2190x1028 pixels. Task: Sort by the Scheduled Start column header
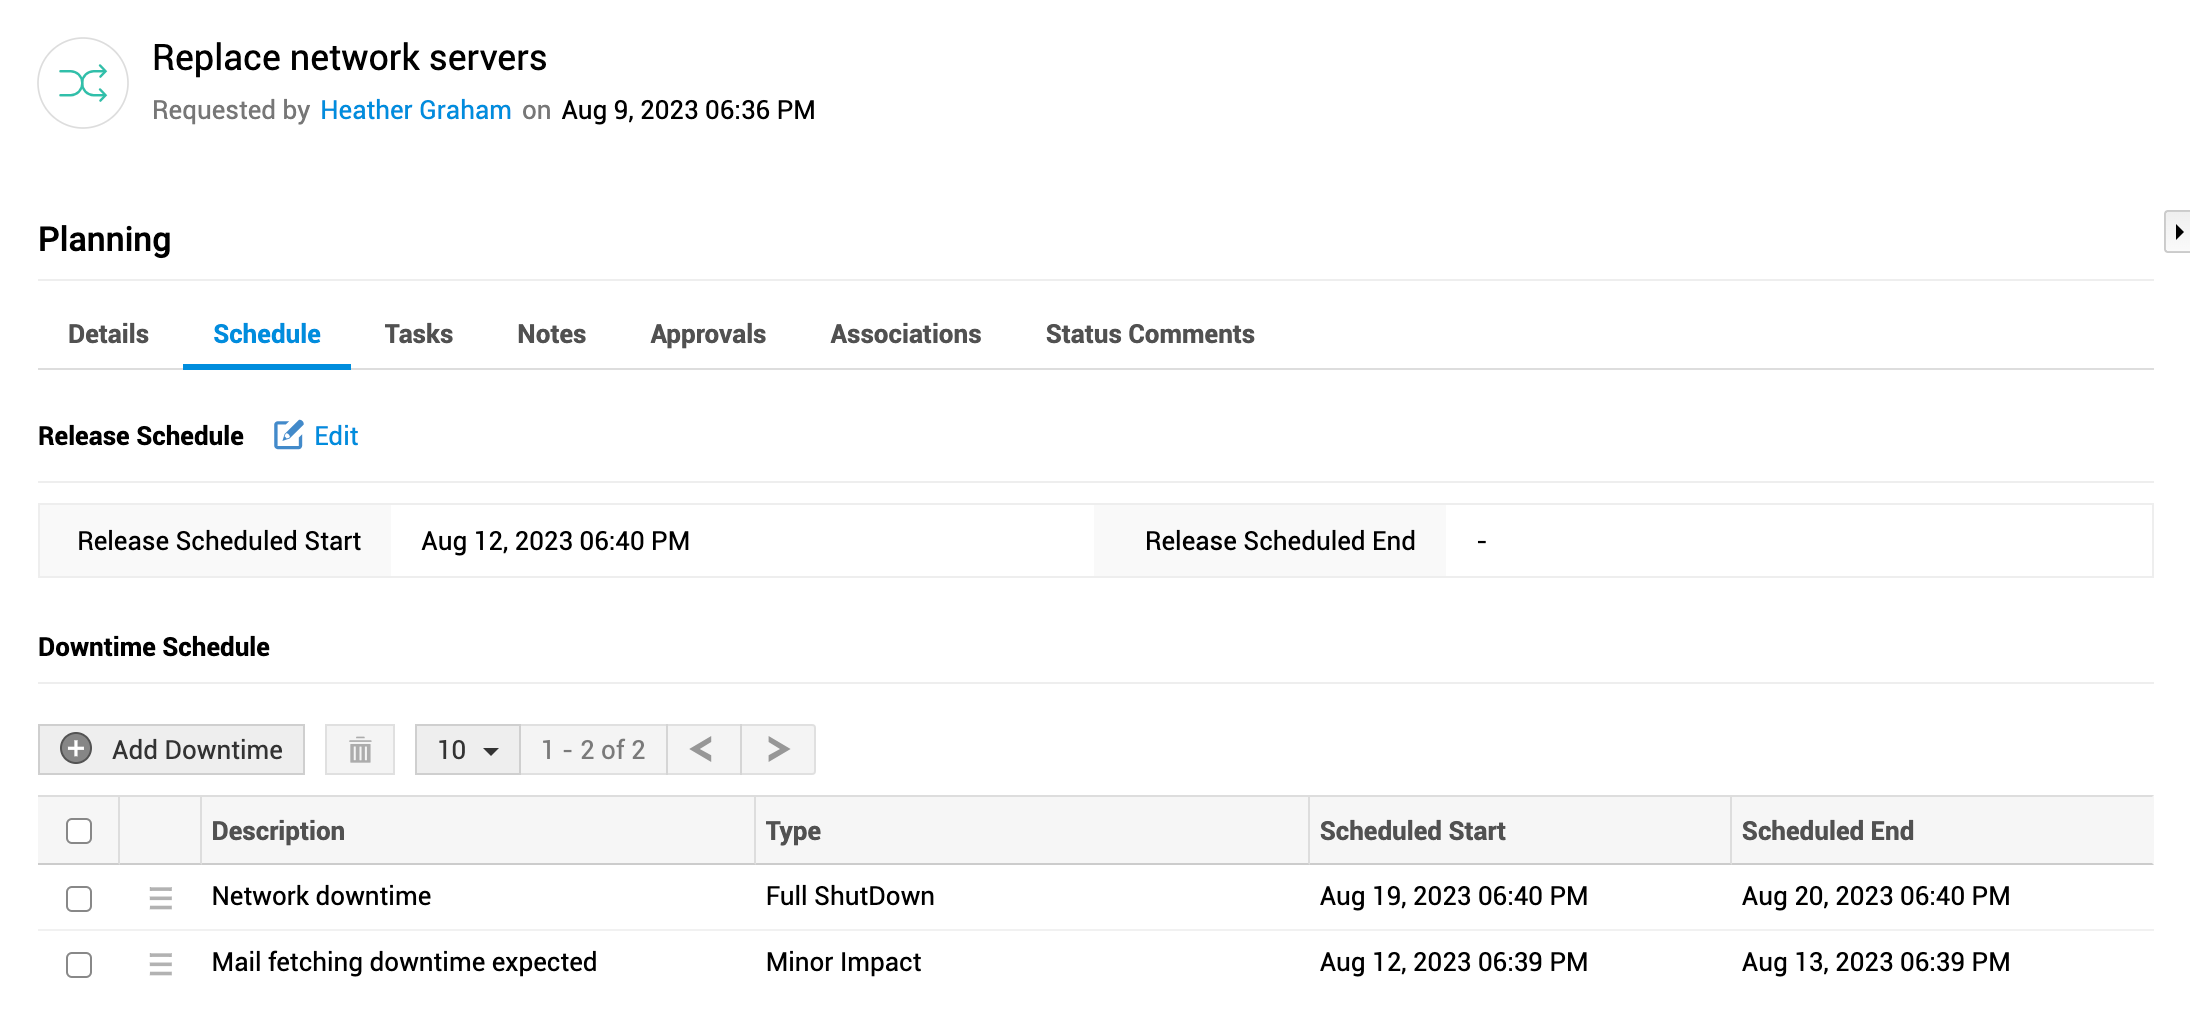(x=1411, y=831)
